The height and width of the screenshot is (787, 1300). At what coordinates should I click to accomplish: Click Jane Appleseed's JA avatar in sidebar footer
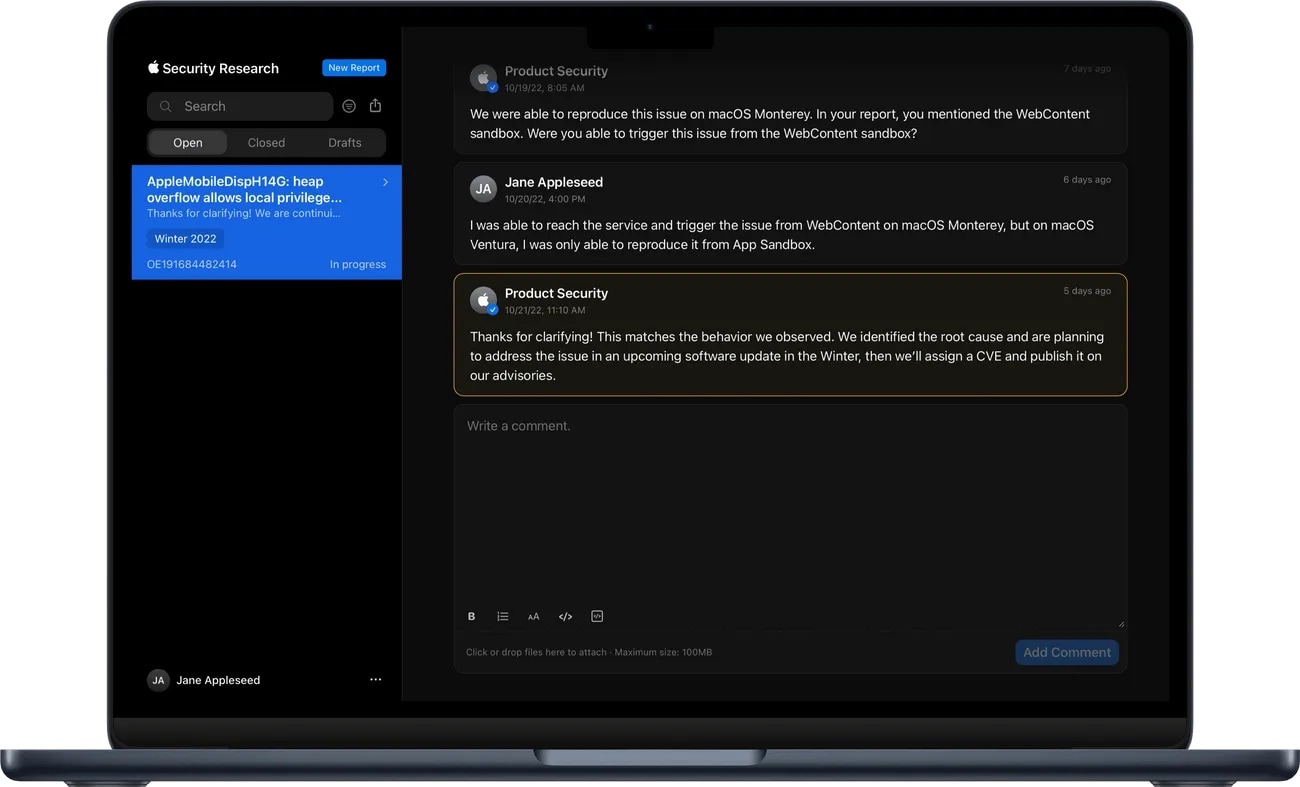click(158, 680)
